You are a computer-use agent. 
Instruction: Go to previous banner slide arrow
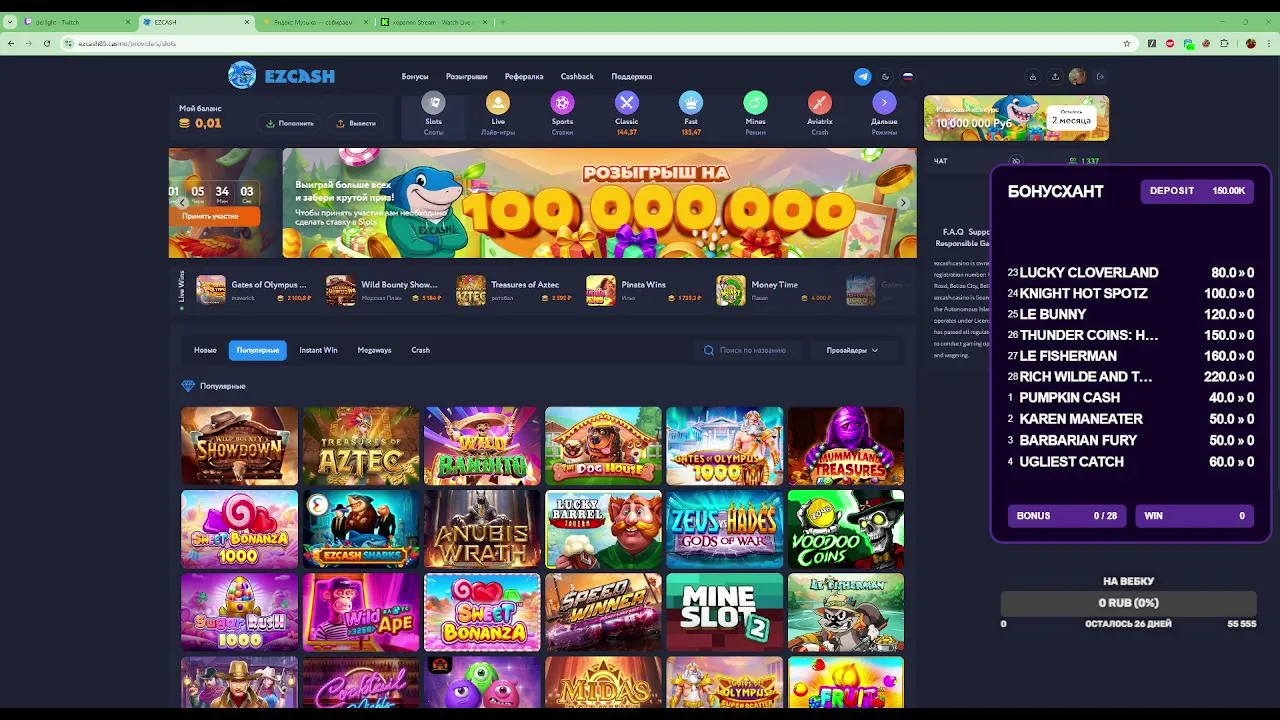pyautogui.click(x=182, y=203)
